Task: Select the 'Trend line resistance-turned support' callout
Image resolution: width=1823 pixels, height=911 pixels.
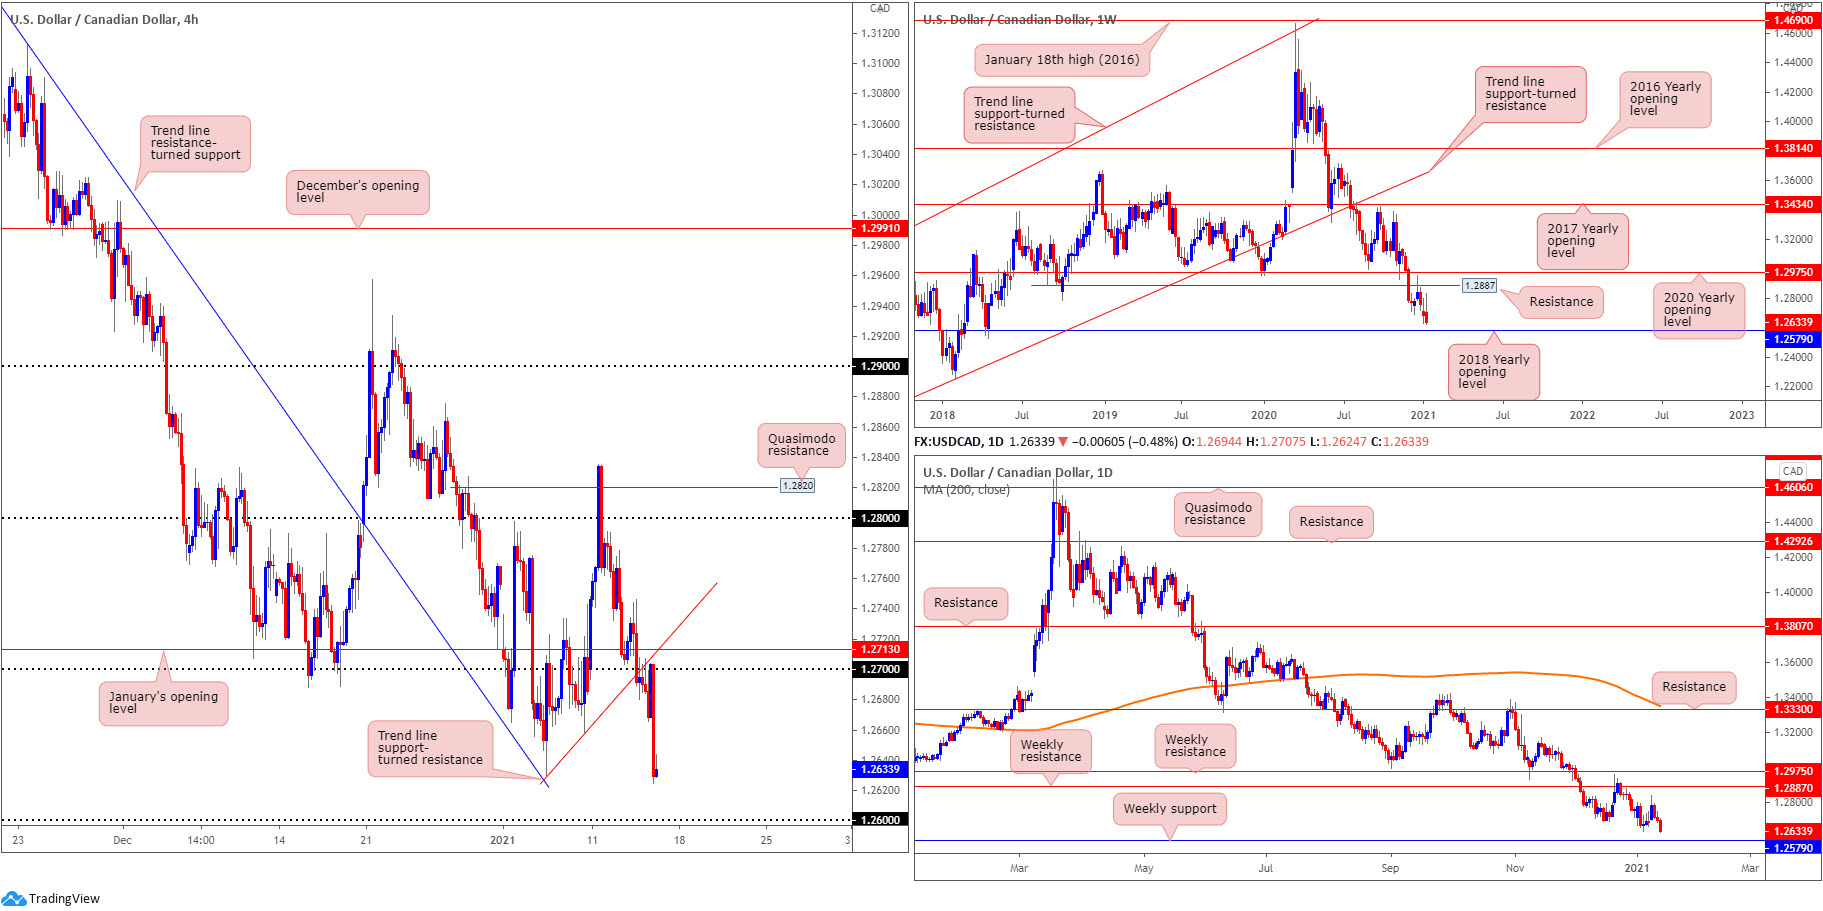Action: coord(195,143)
